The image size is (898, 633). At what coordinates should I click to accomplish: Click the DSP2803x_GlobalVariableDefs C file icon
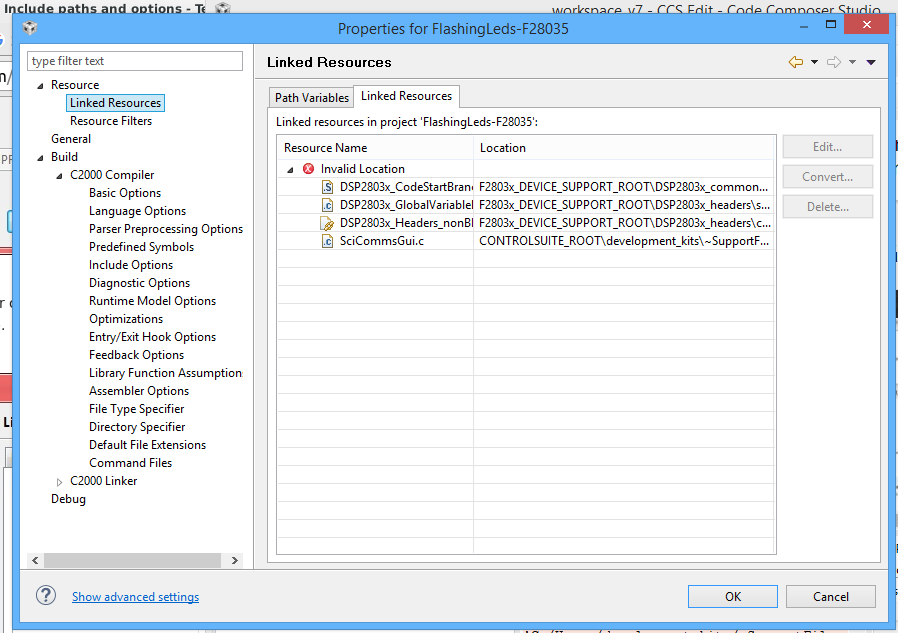point(327,205)
